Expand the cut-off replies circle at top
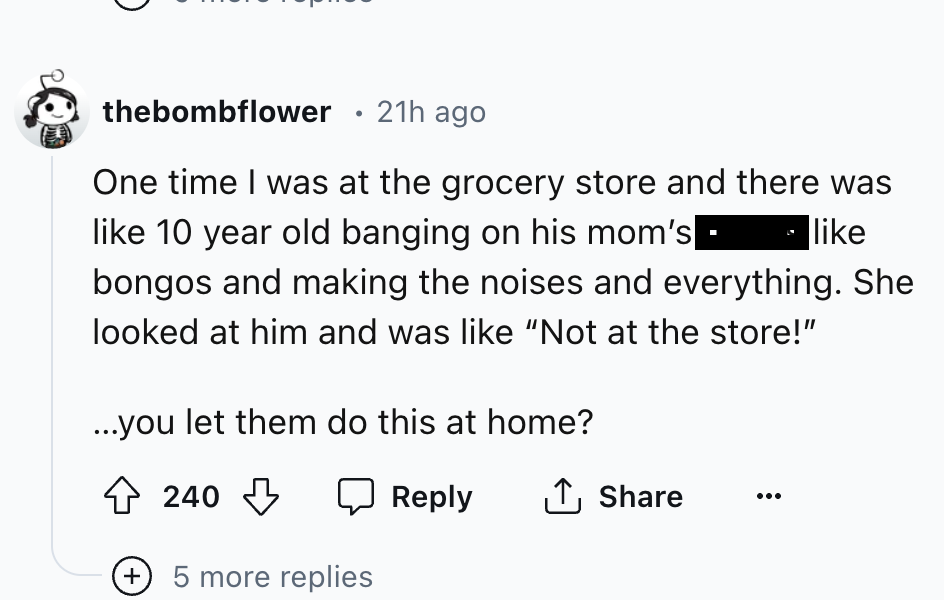Viewport: 944px width, 600px height. click(x=131, y=3)
